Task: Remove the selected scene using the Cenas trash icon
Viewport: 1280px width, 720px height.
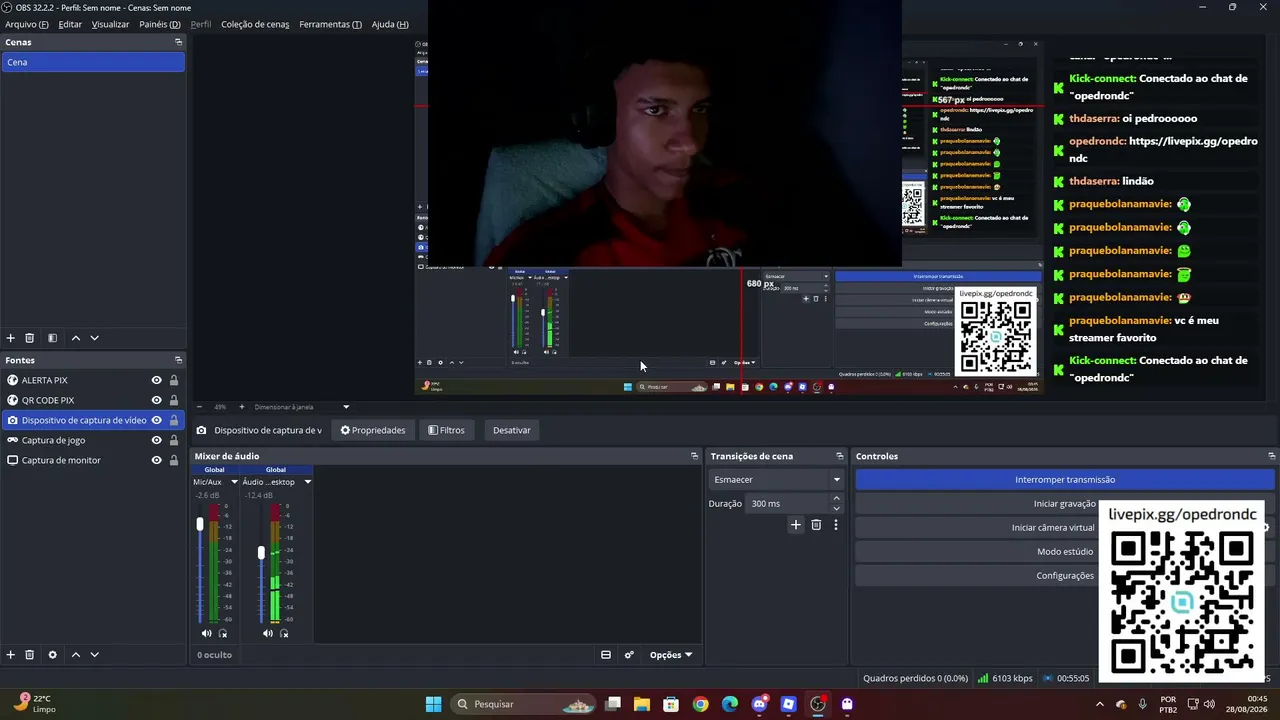Action: [x=30, y=338]
